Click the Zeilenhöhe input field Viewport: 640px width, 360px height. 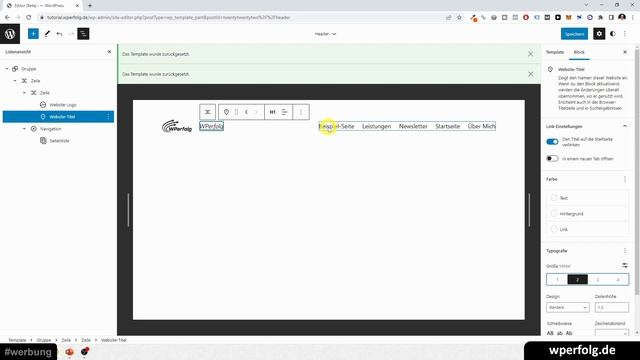(611, 307)
